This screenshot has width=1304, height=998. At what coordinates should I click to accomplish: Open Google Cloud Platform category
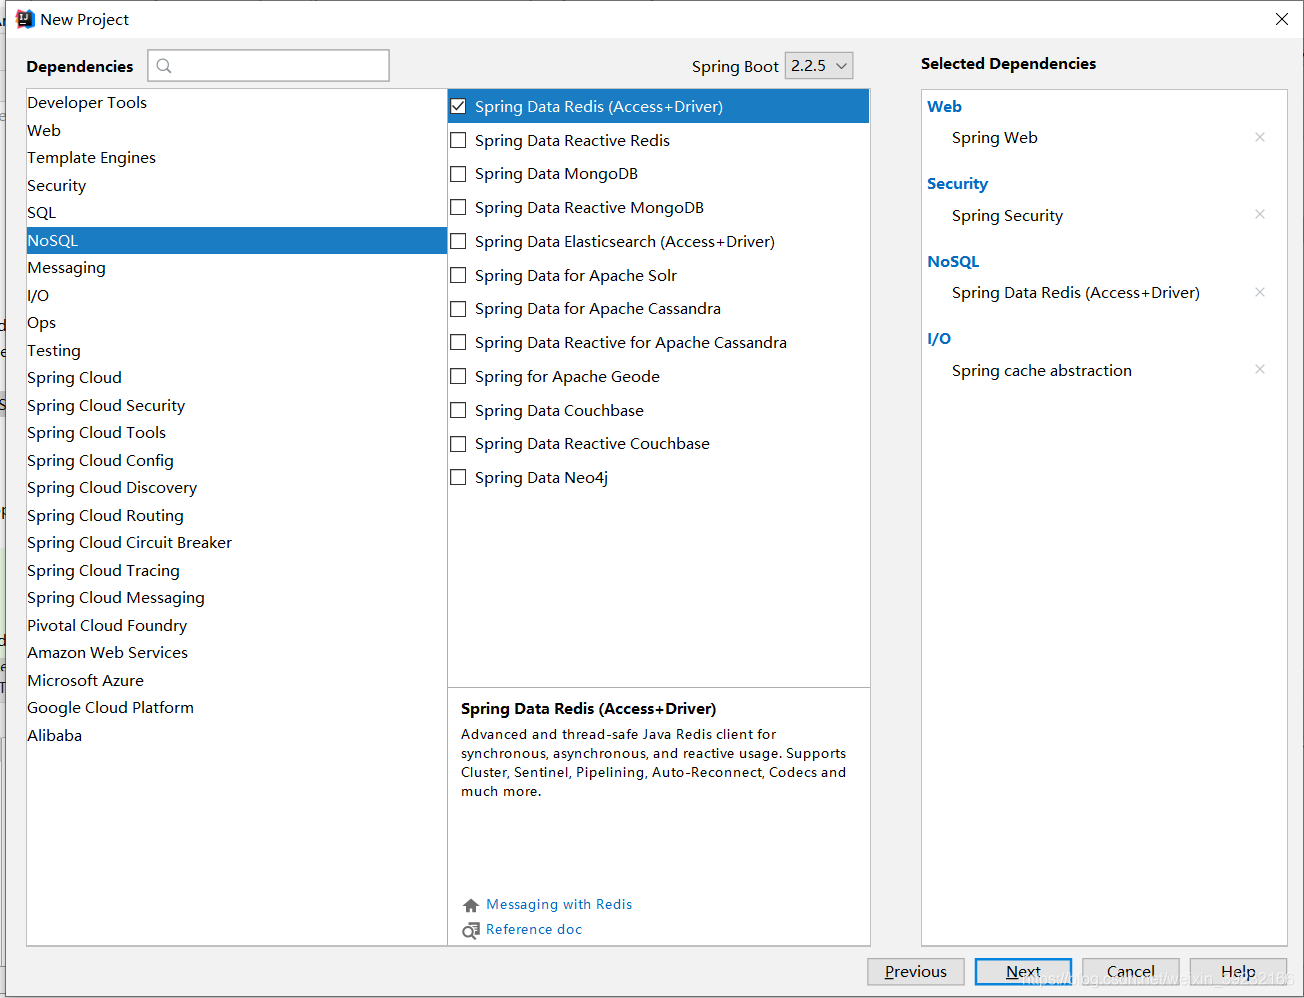click(x=236, y=707)
